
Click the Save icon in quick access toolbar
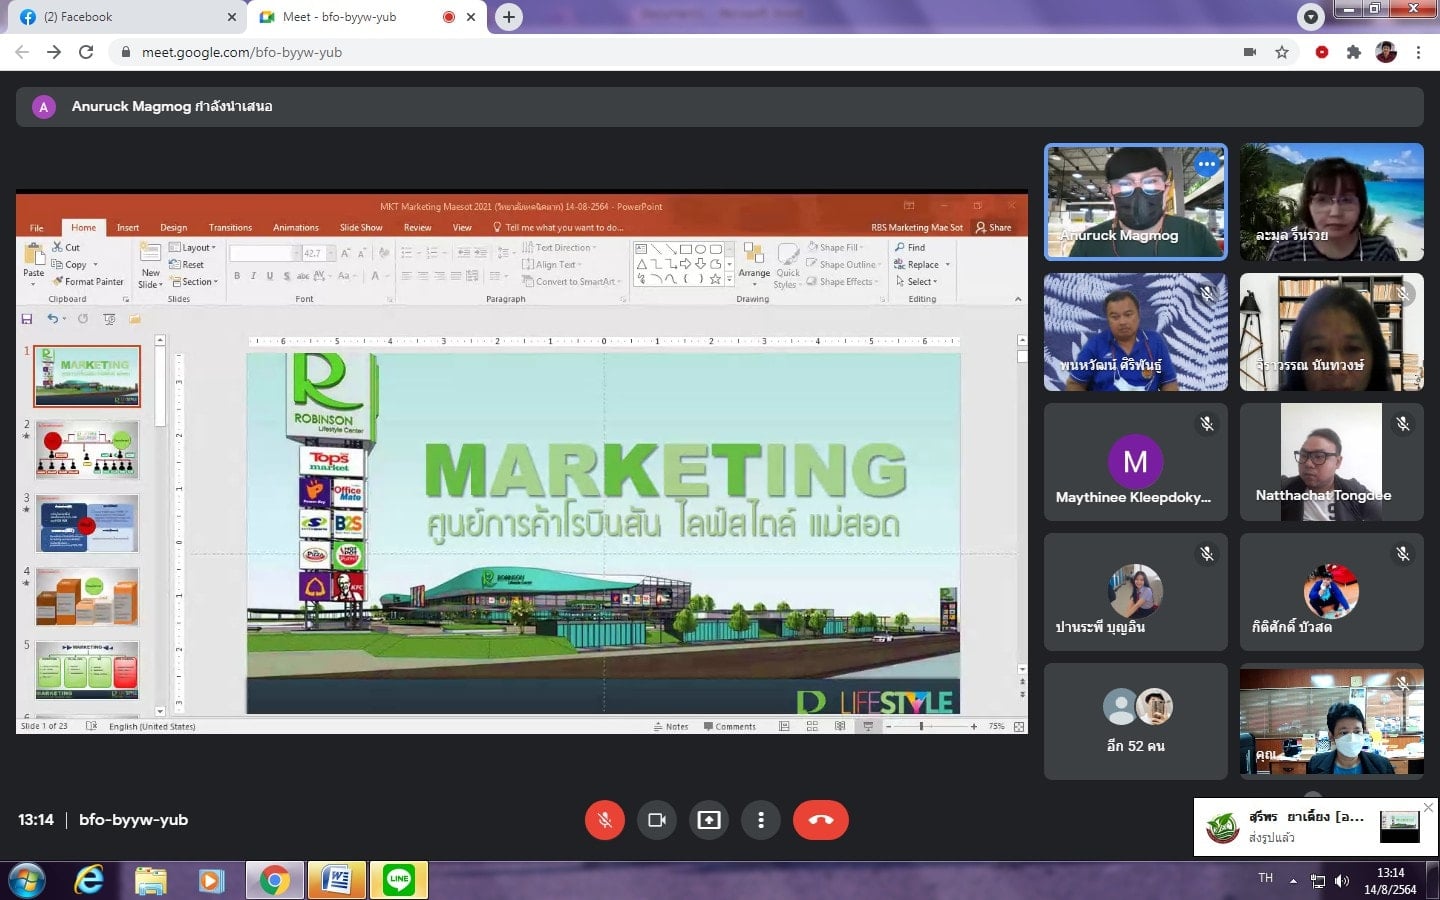(27, 319)
